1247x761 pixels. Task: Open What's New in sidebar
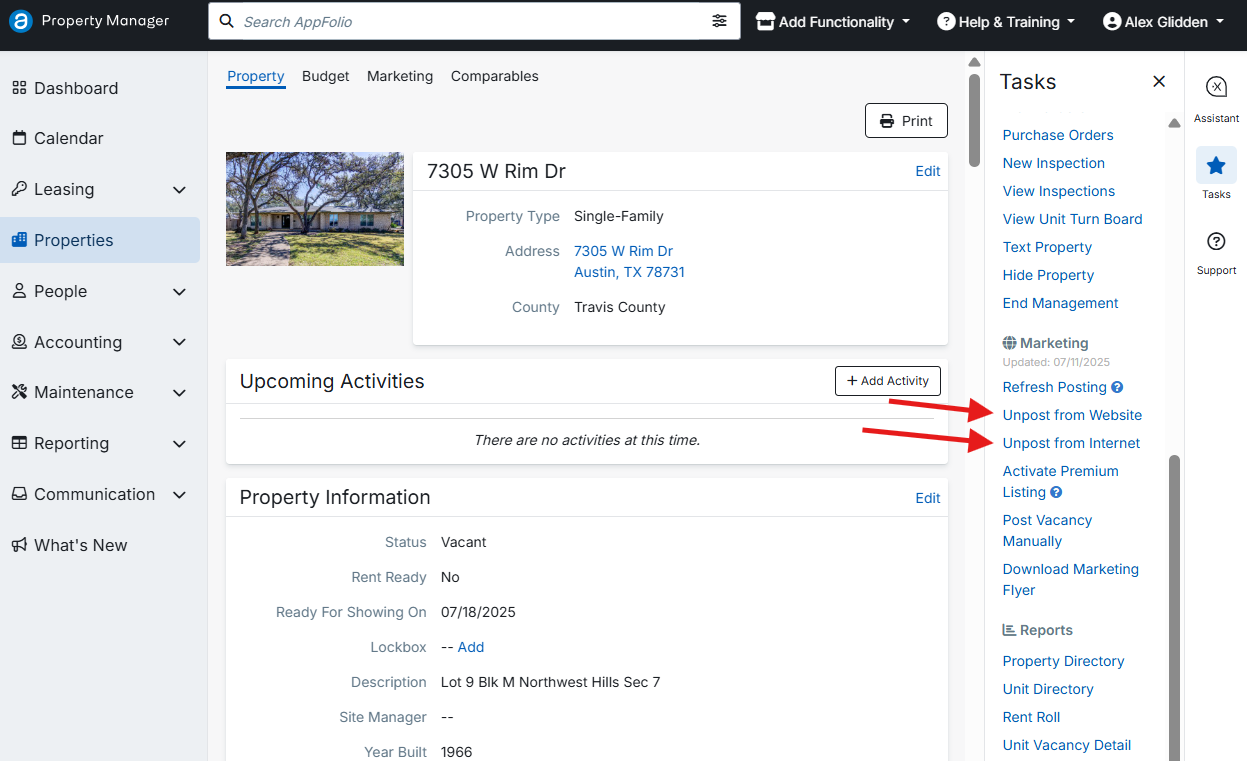(69, 545)
